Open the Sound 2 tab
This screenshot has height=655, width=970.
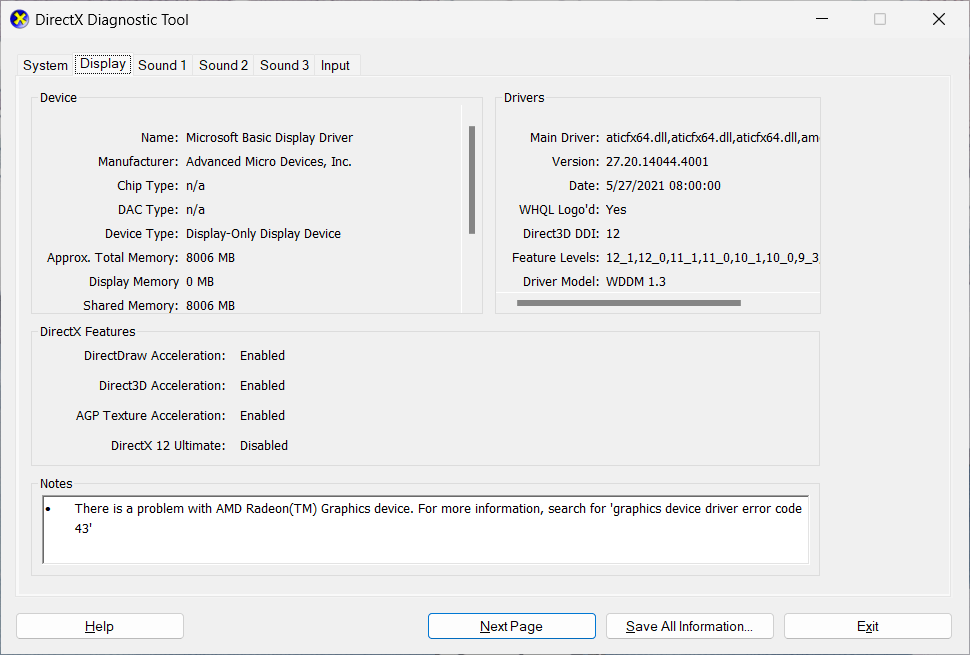click(223, 66)
